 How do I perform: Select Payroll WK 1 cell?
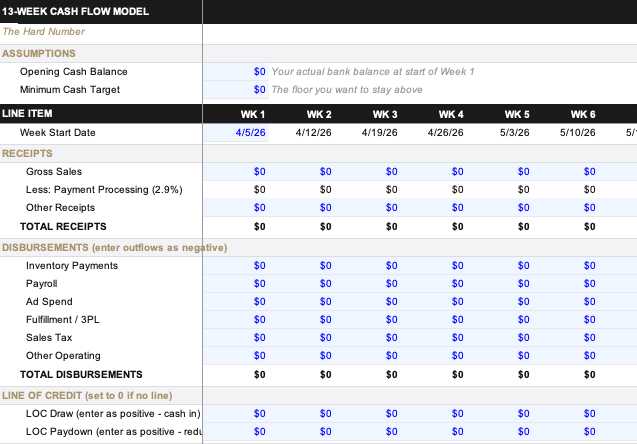click(236, 284)
